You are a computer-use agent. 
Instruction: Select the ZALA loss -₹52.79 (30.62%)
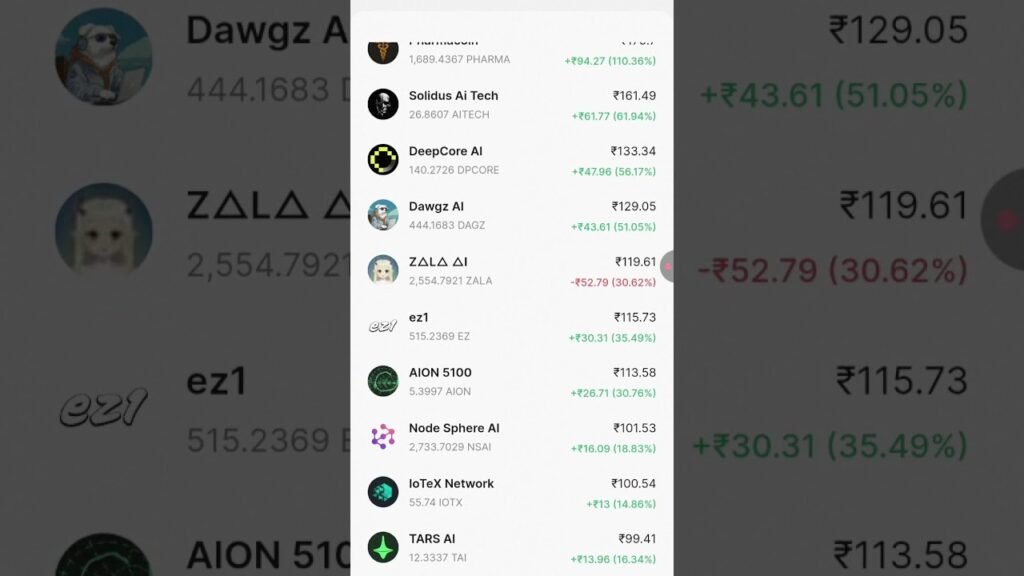613,282
